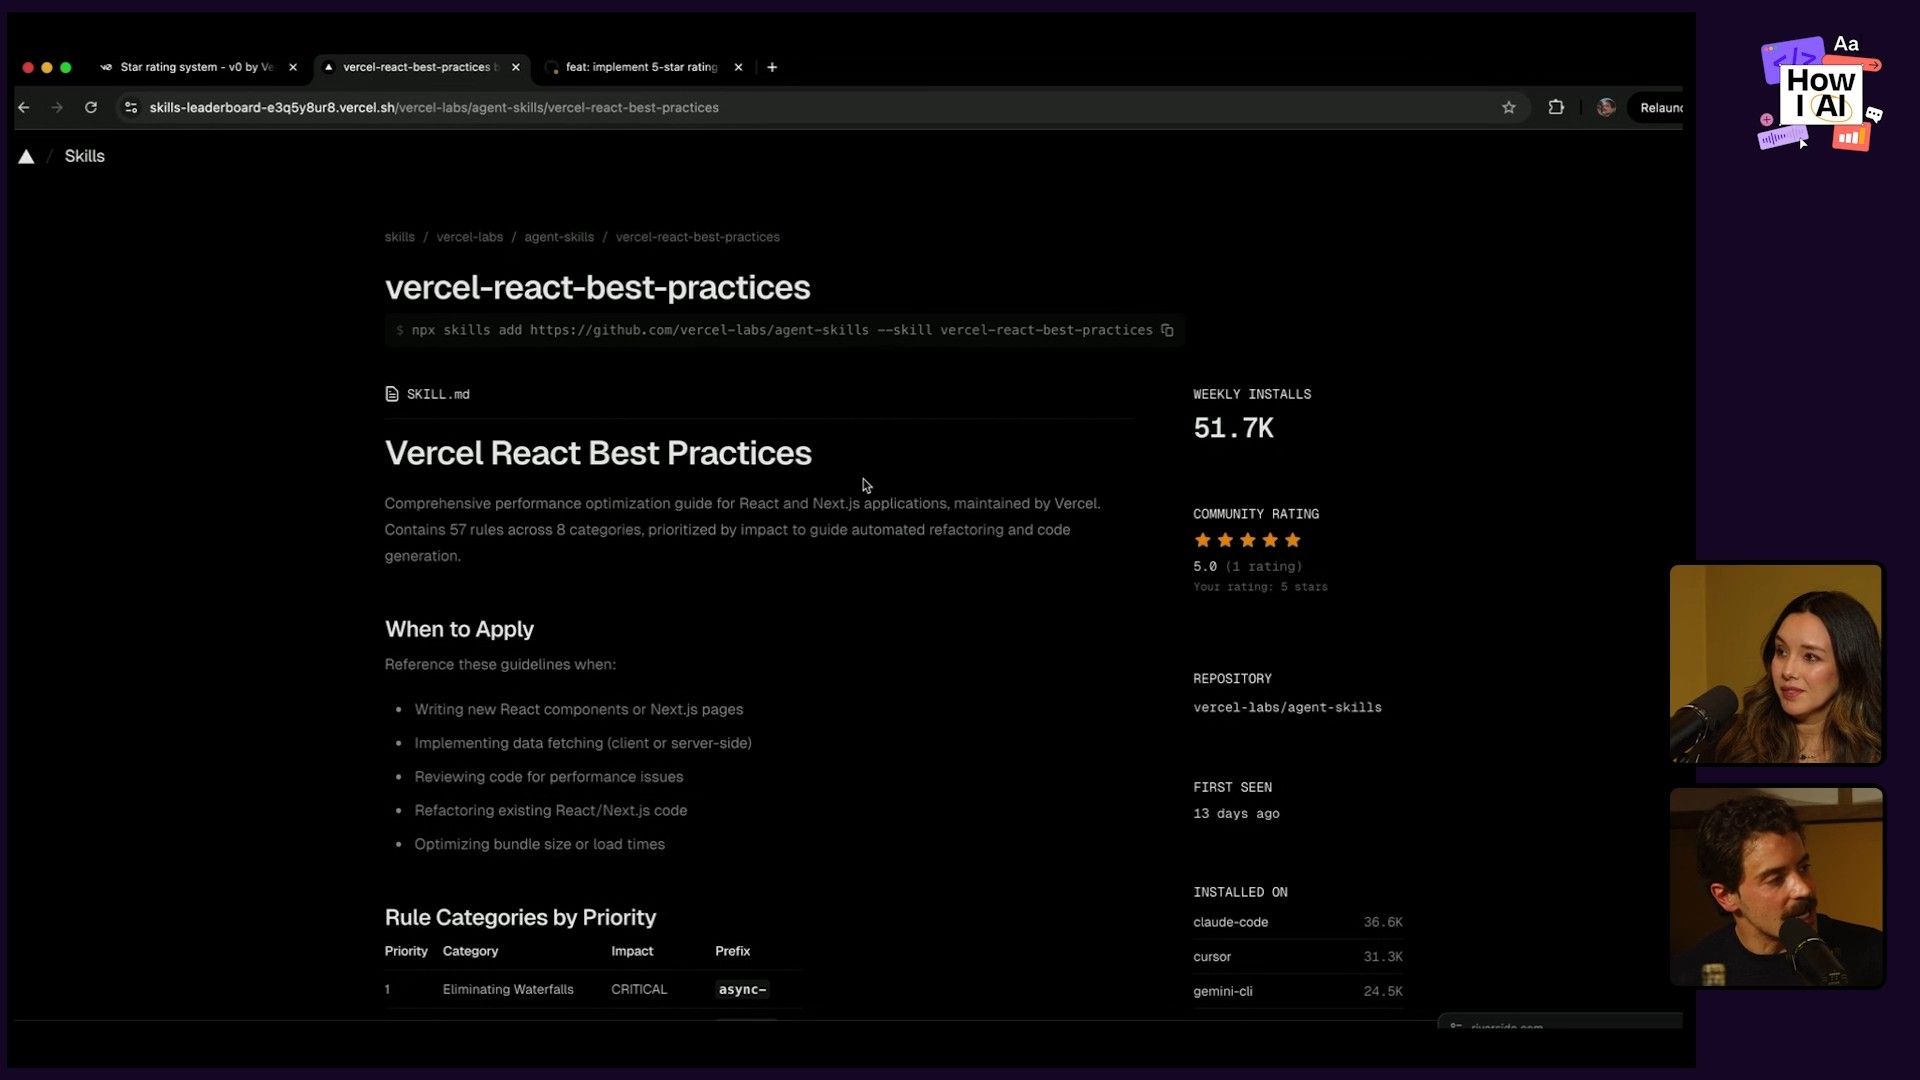Click the green maximize window button
Image resolution: width=1920 pixels, height=1080 pixels.
pos(66,68)
